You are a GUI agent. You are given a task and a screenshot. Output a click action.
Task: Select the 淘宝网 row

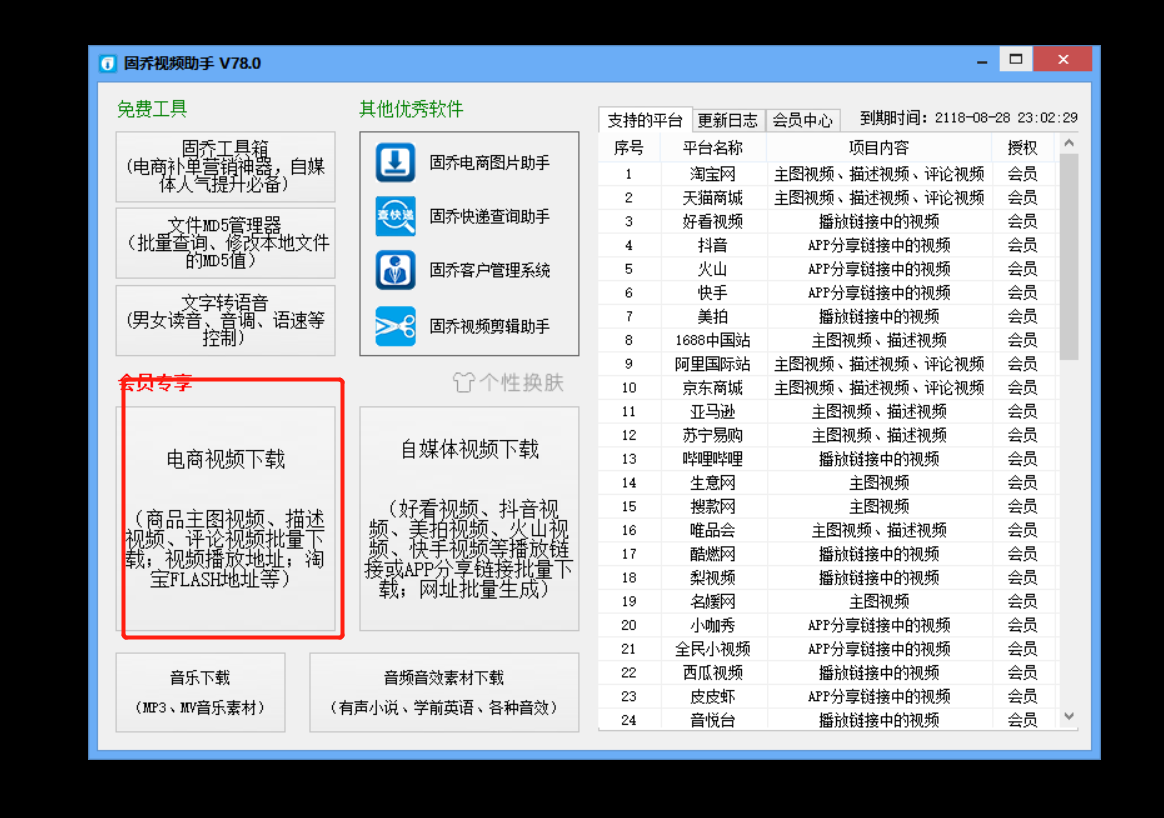[828, 174]
